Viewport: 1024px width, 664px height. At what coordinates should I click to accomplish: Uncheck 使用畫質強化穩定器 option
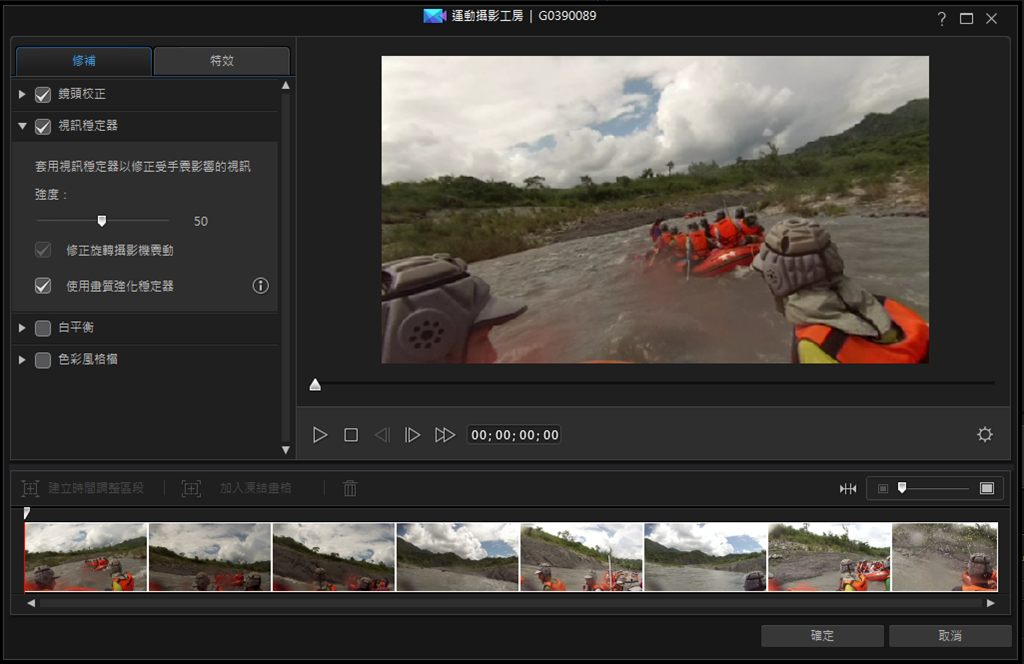pos(43,286)
